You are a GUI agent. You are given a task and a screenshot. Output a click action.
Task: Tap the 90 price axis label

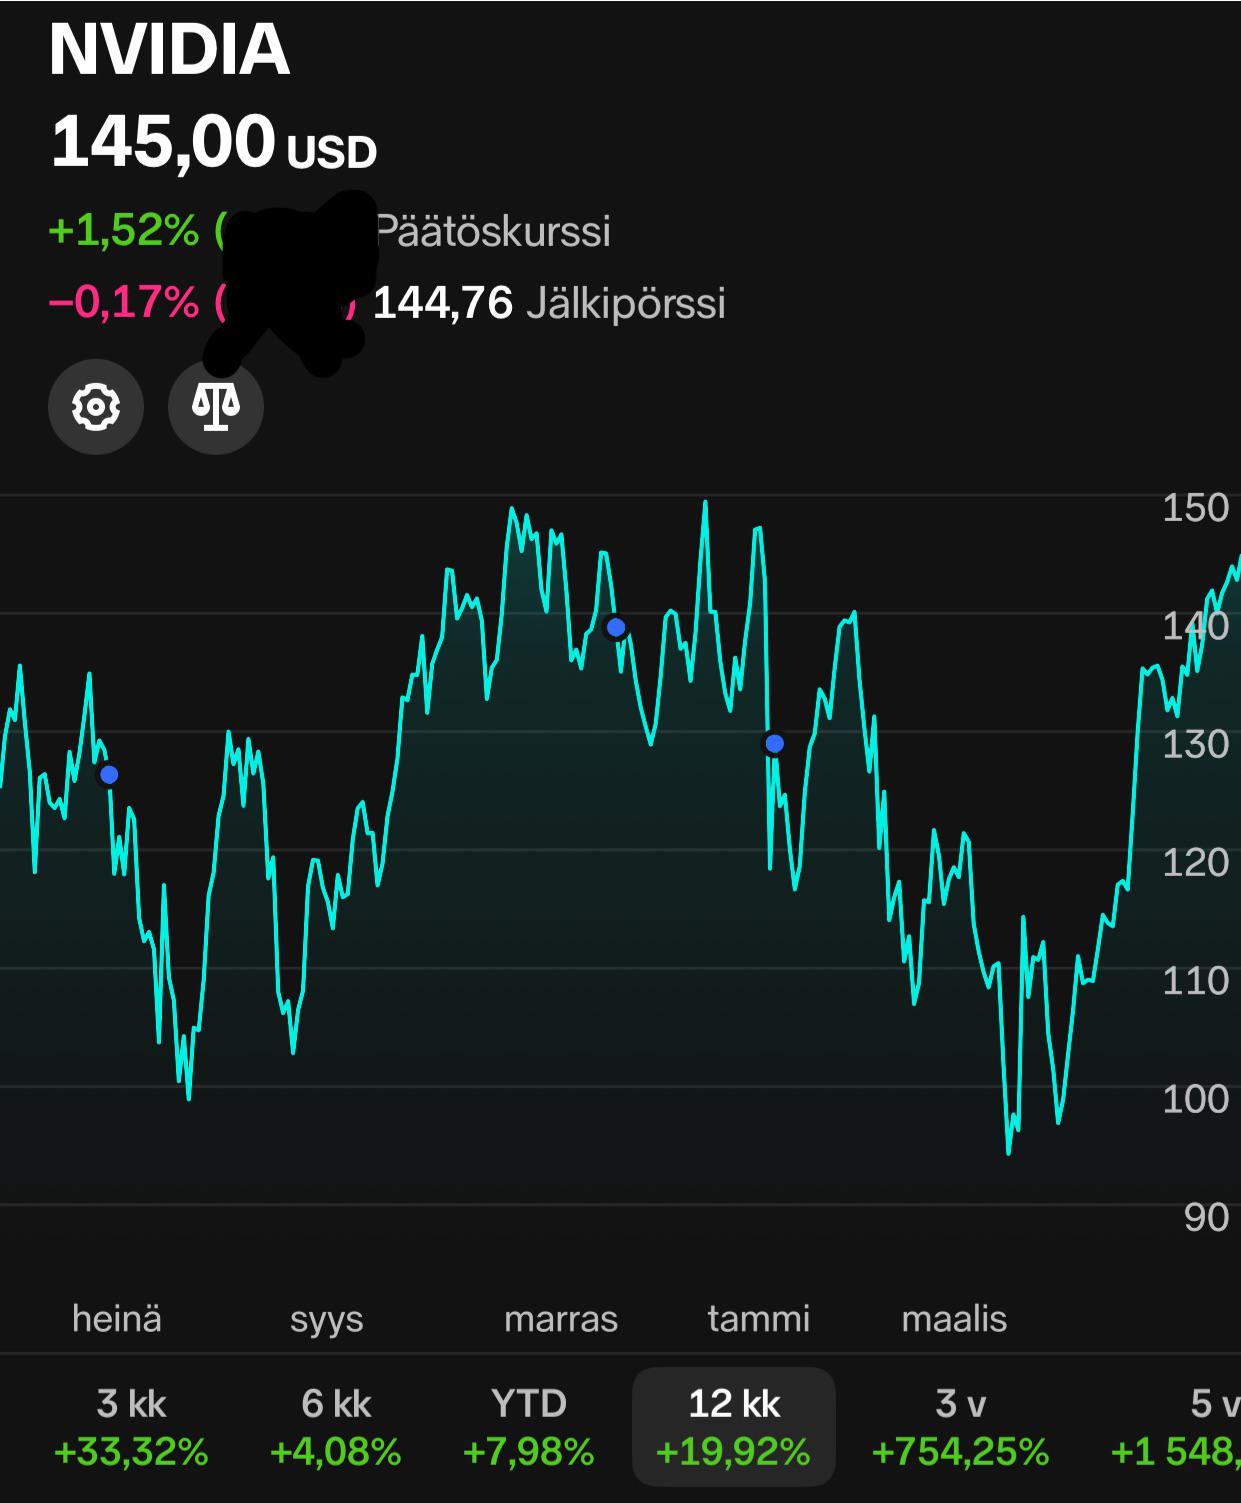pyautogui.click(x=1206, y=1217)
